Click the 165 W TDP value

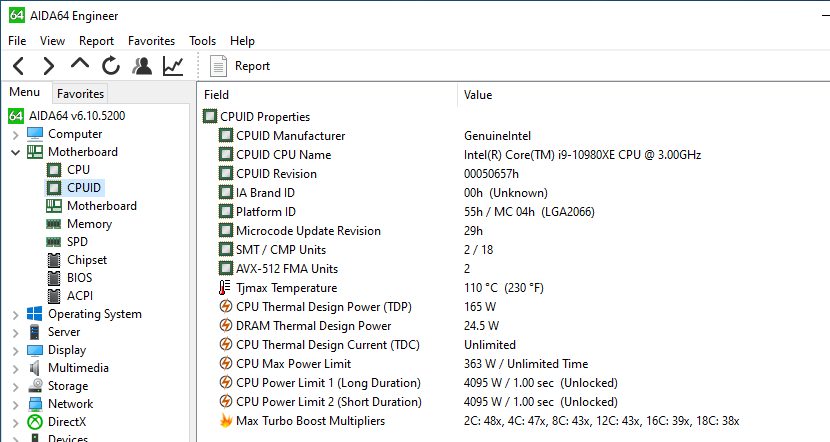pos(480,307)
